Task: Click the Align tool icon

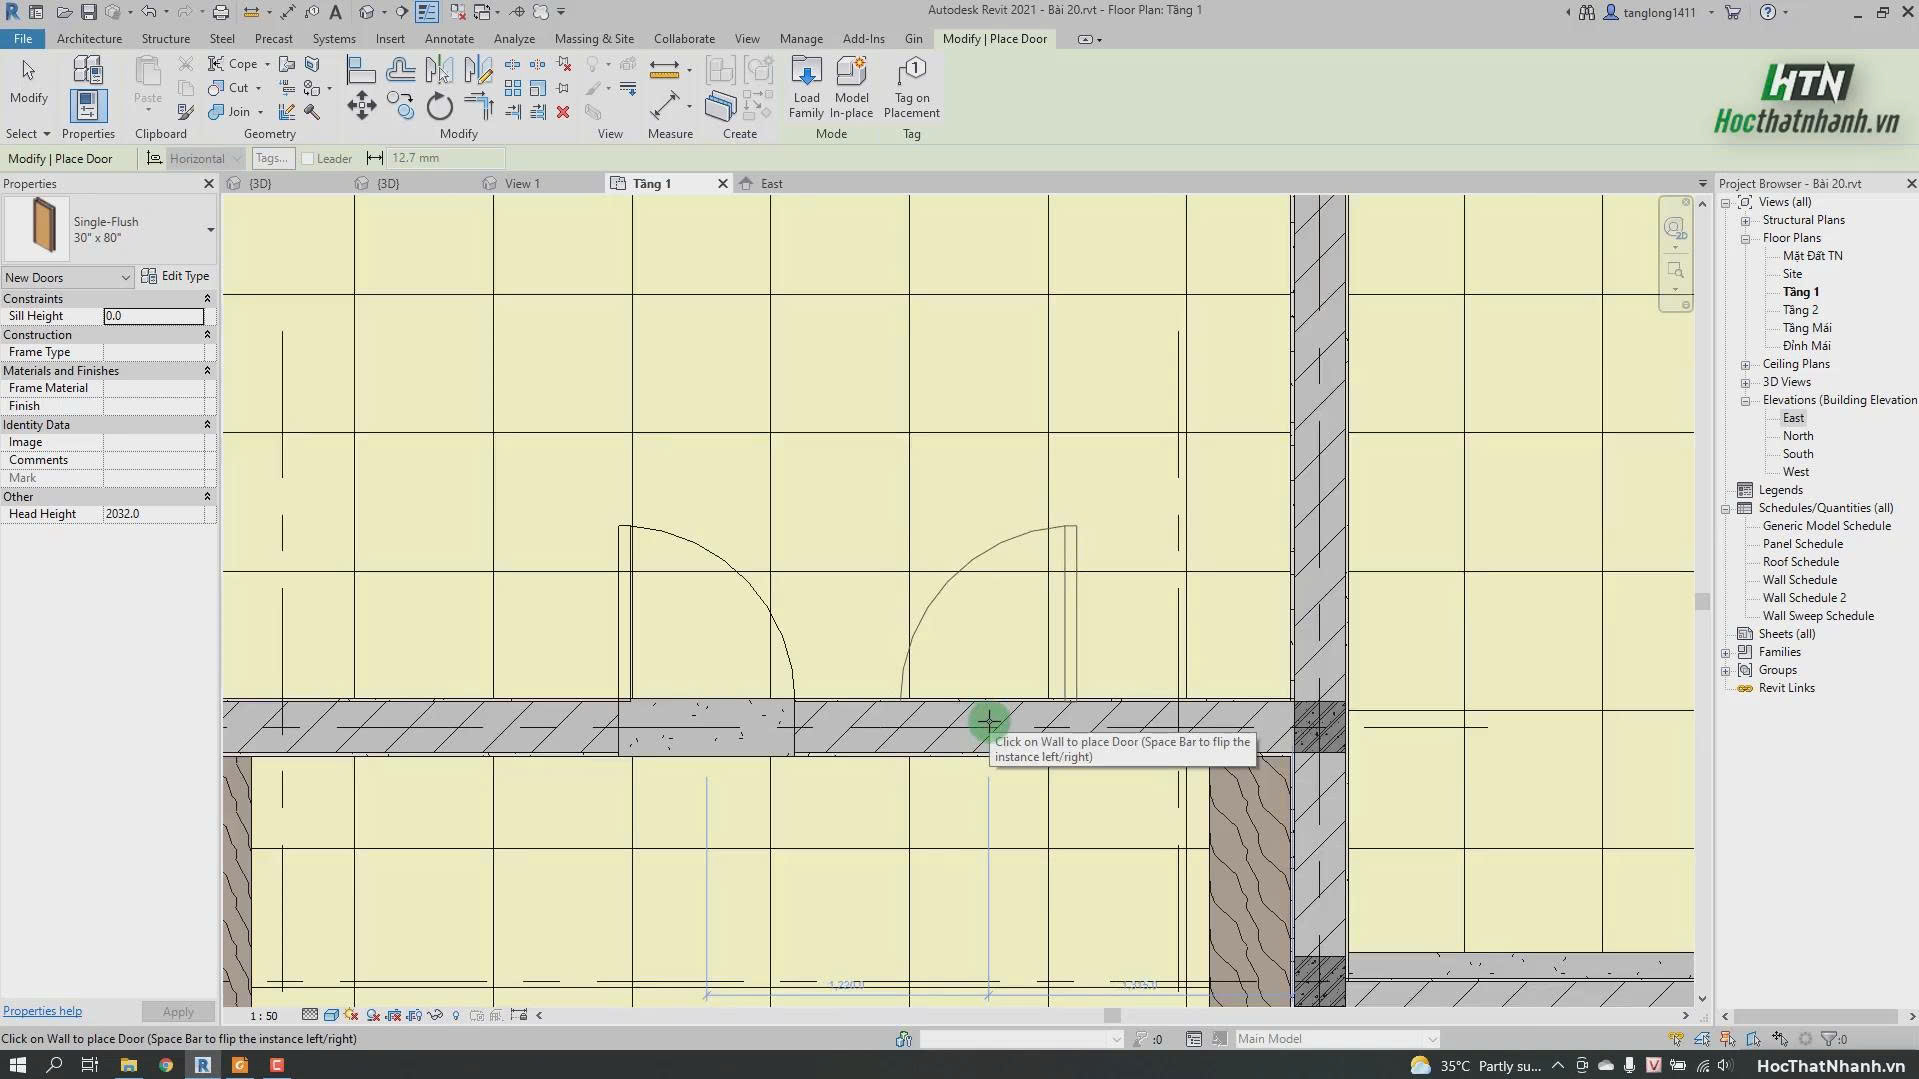Action: tap(360, 69)
